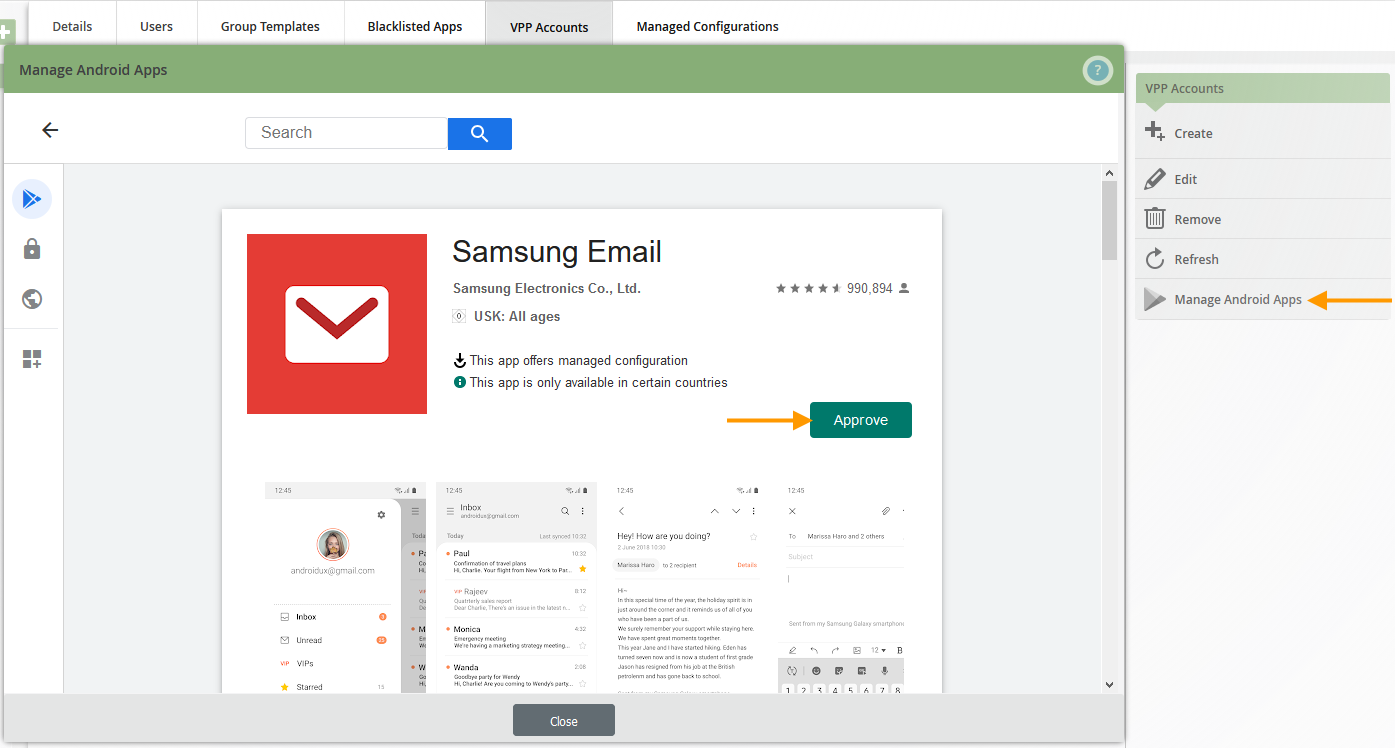This screenshot has height=748, width=1395.
Task: Open the web apps globe icon
Action: click(x=32, y=299)
